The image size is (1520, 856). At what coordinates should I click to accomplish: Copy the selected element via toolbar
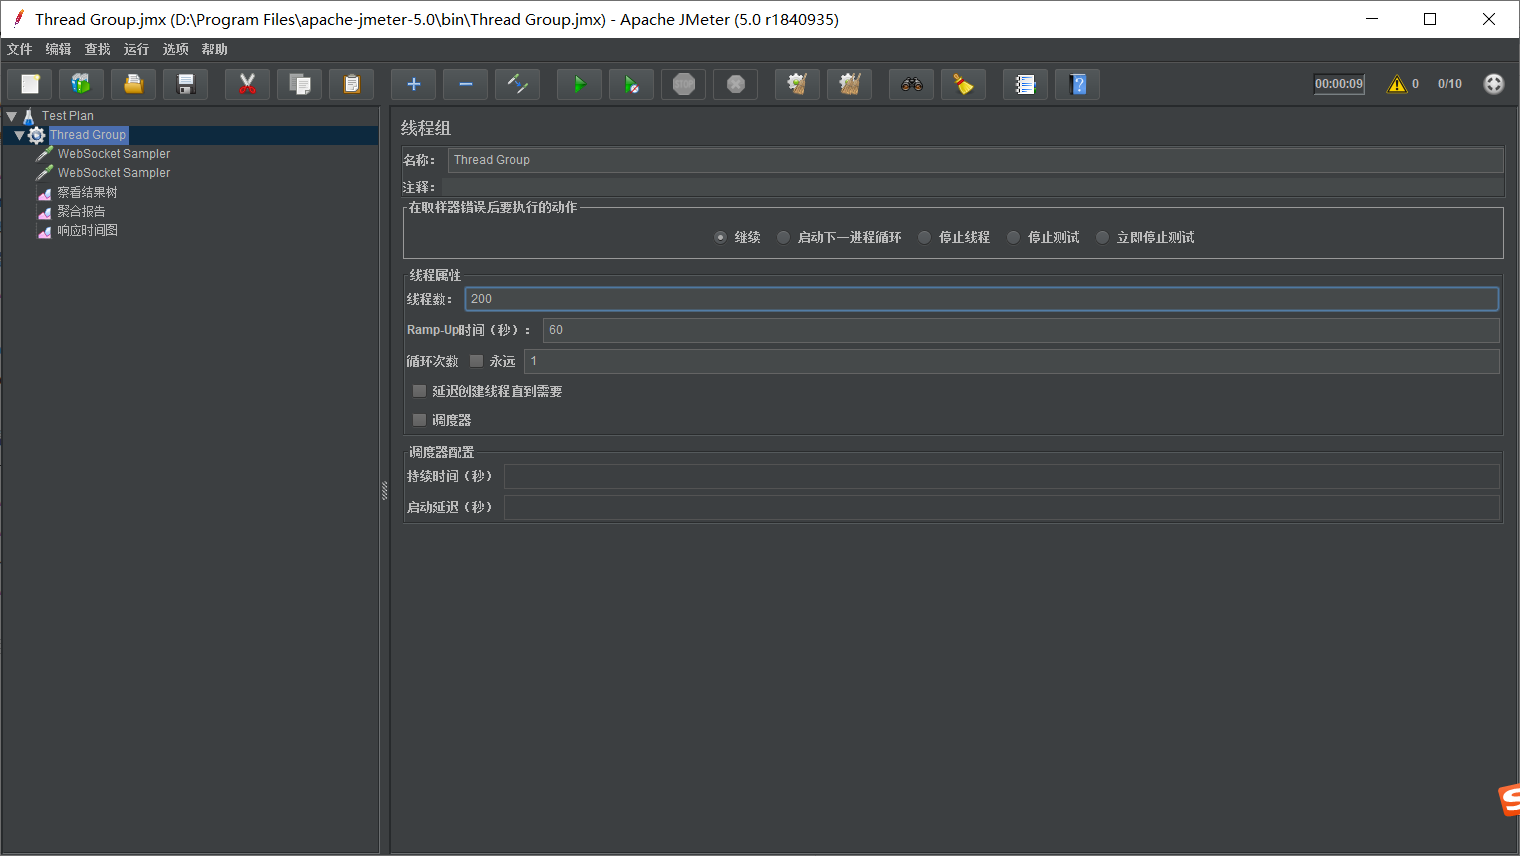(300, 84)
